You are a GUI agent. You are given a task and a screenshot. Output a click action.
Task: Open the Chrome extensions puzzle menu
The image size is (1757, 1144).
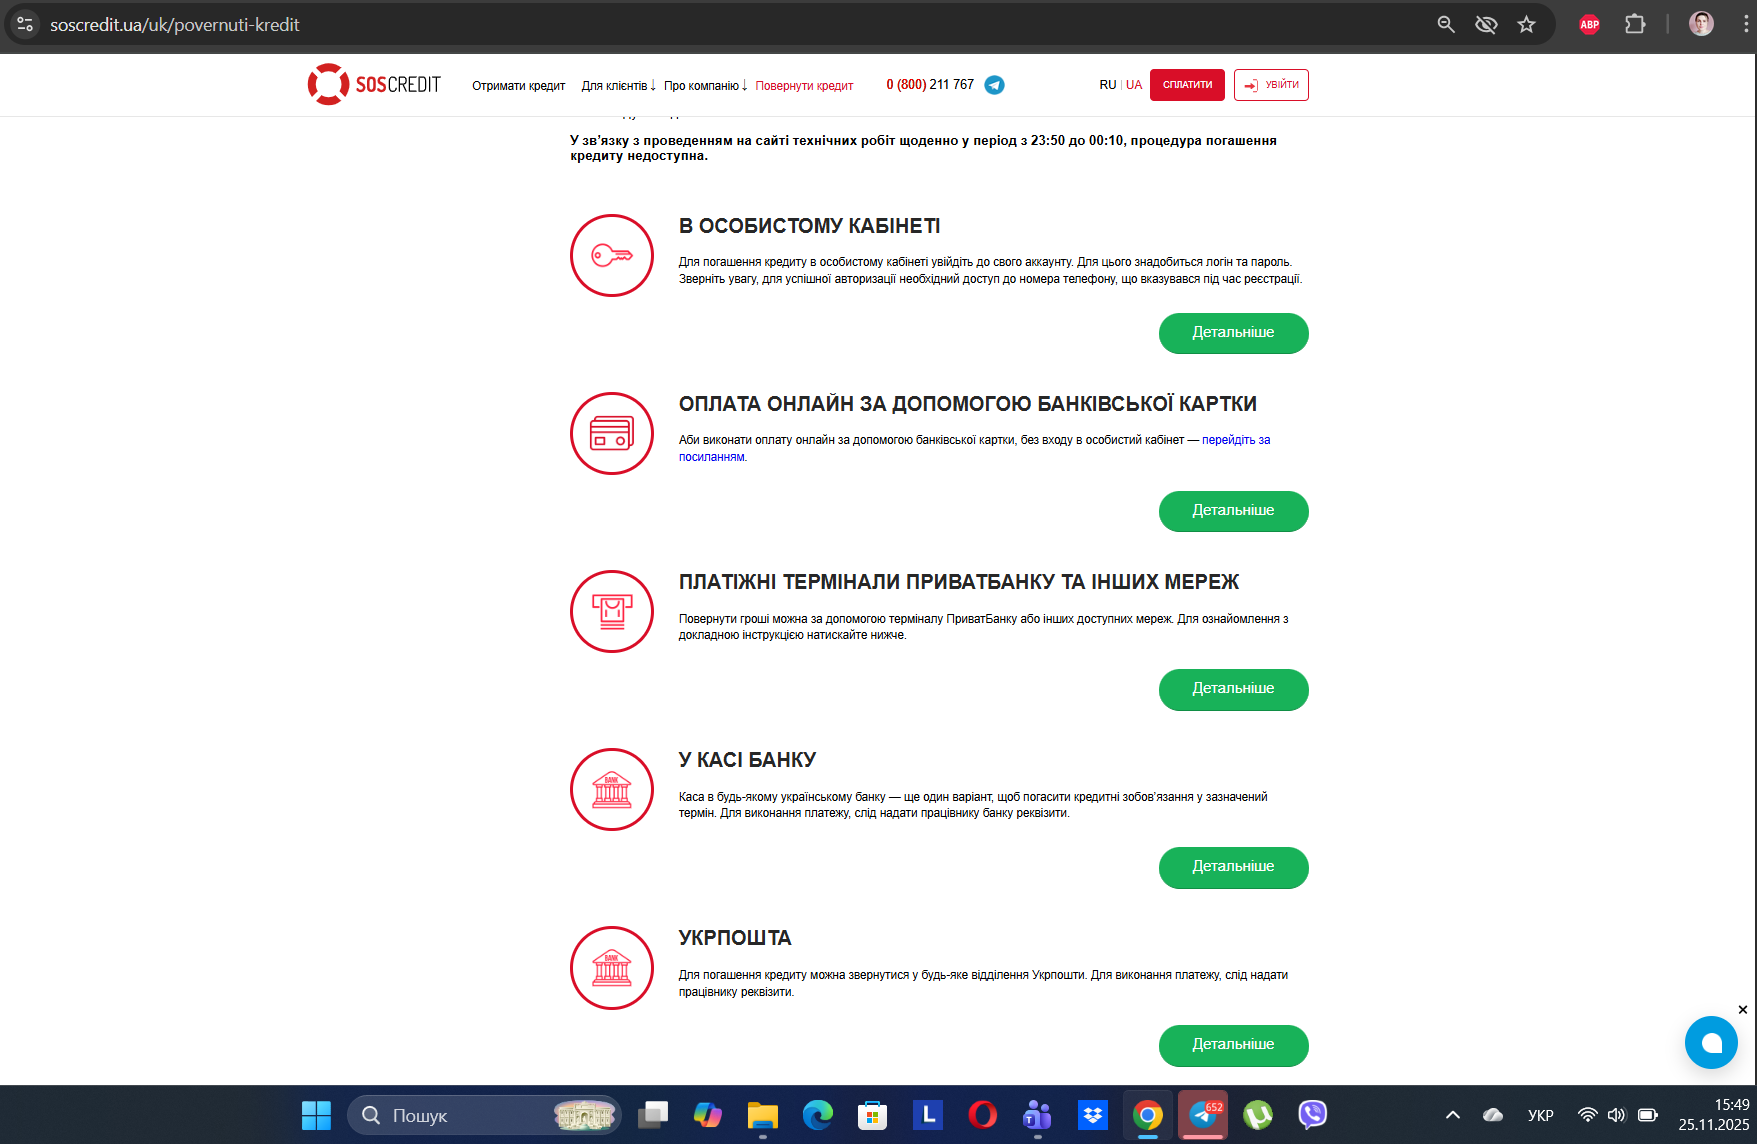[x=1635, y=24]
